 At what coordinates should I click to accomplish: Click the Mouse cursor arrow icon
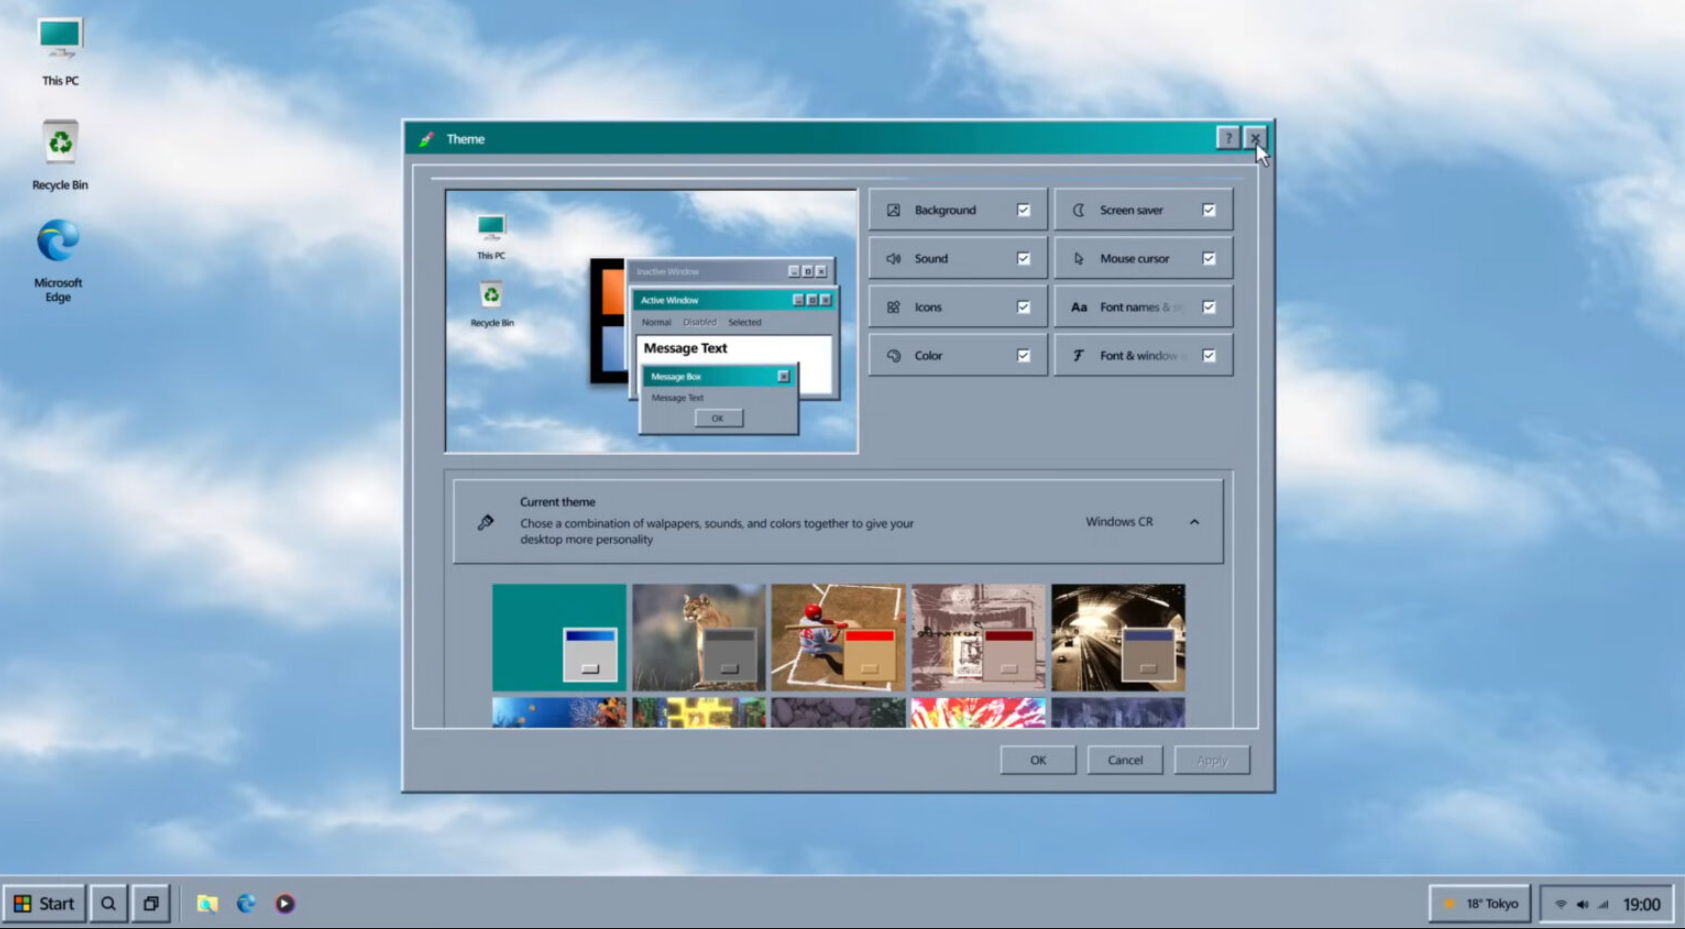click(1078, 258)
